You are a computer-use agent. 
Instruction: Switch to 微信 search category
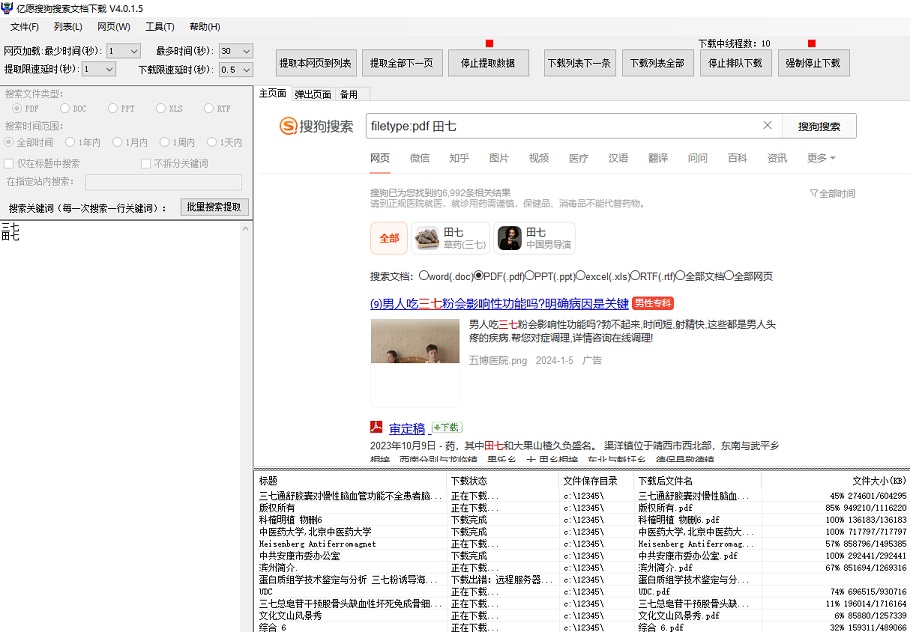[420, 158]
